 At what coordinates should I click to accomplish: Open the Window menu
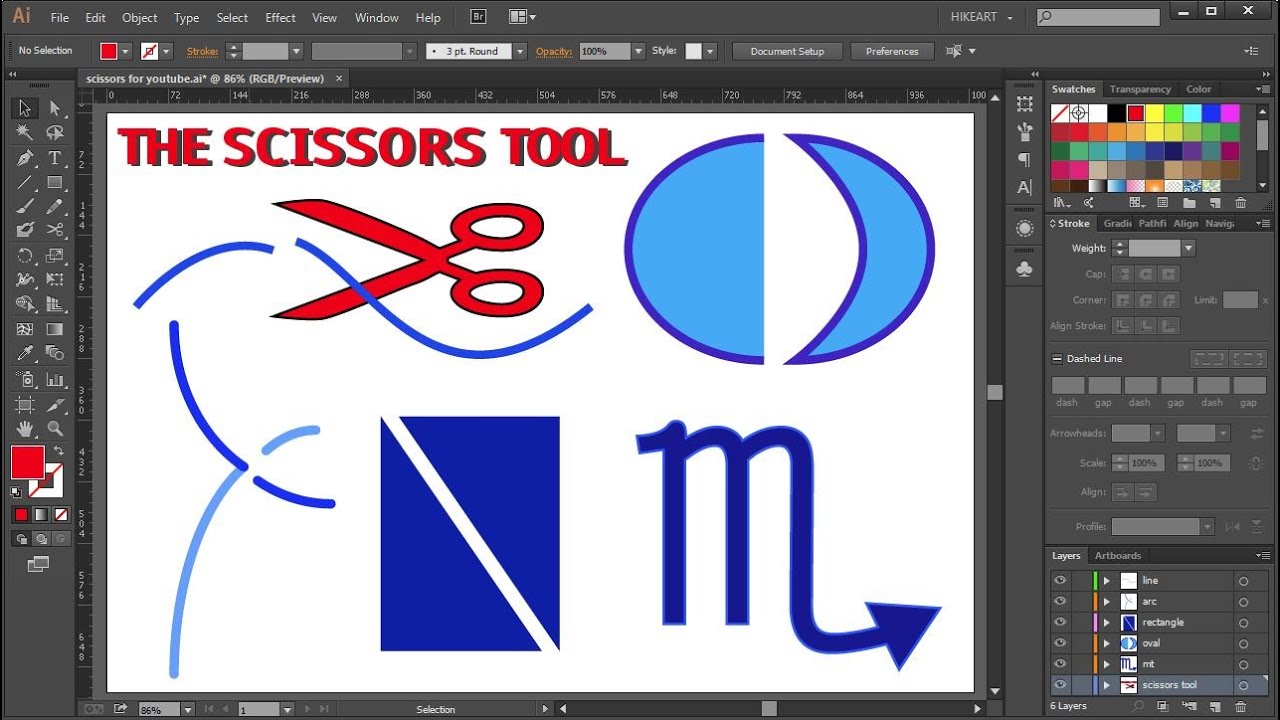click(376, 18)
